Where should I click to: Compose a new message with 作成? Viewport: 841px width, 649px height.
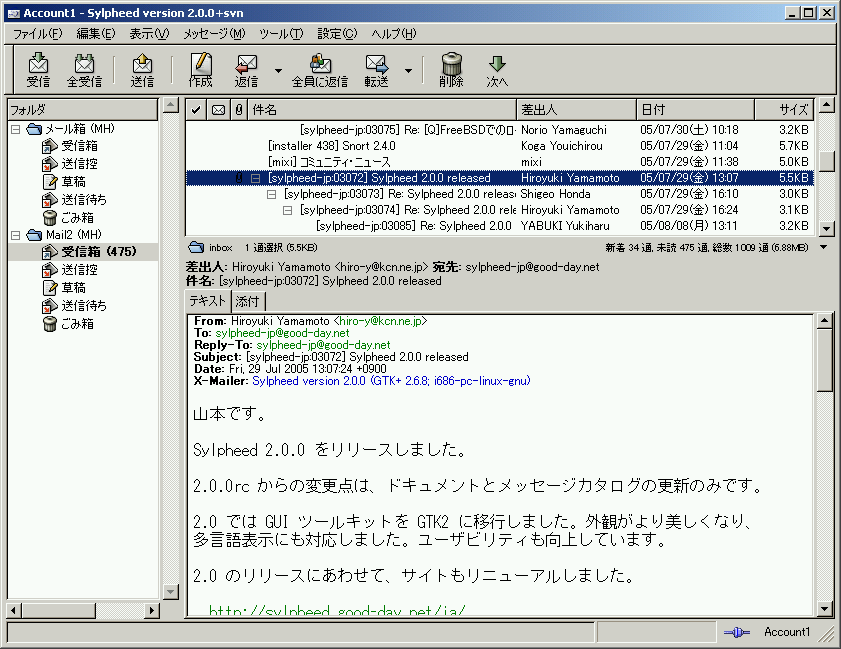tap(201, 70)
